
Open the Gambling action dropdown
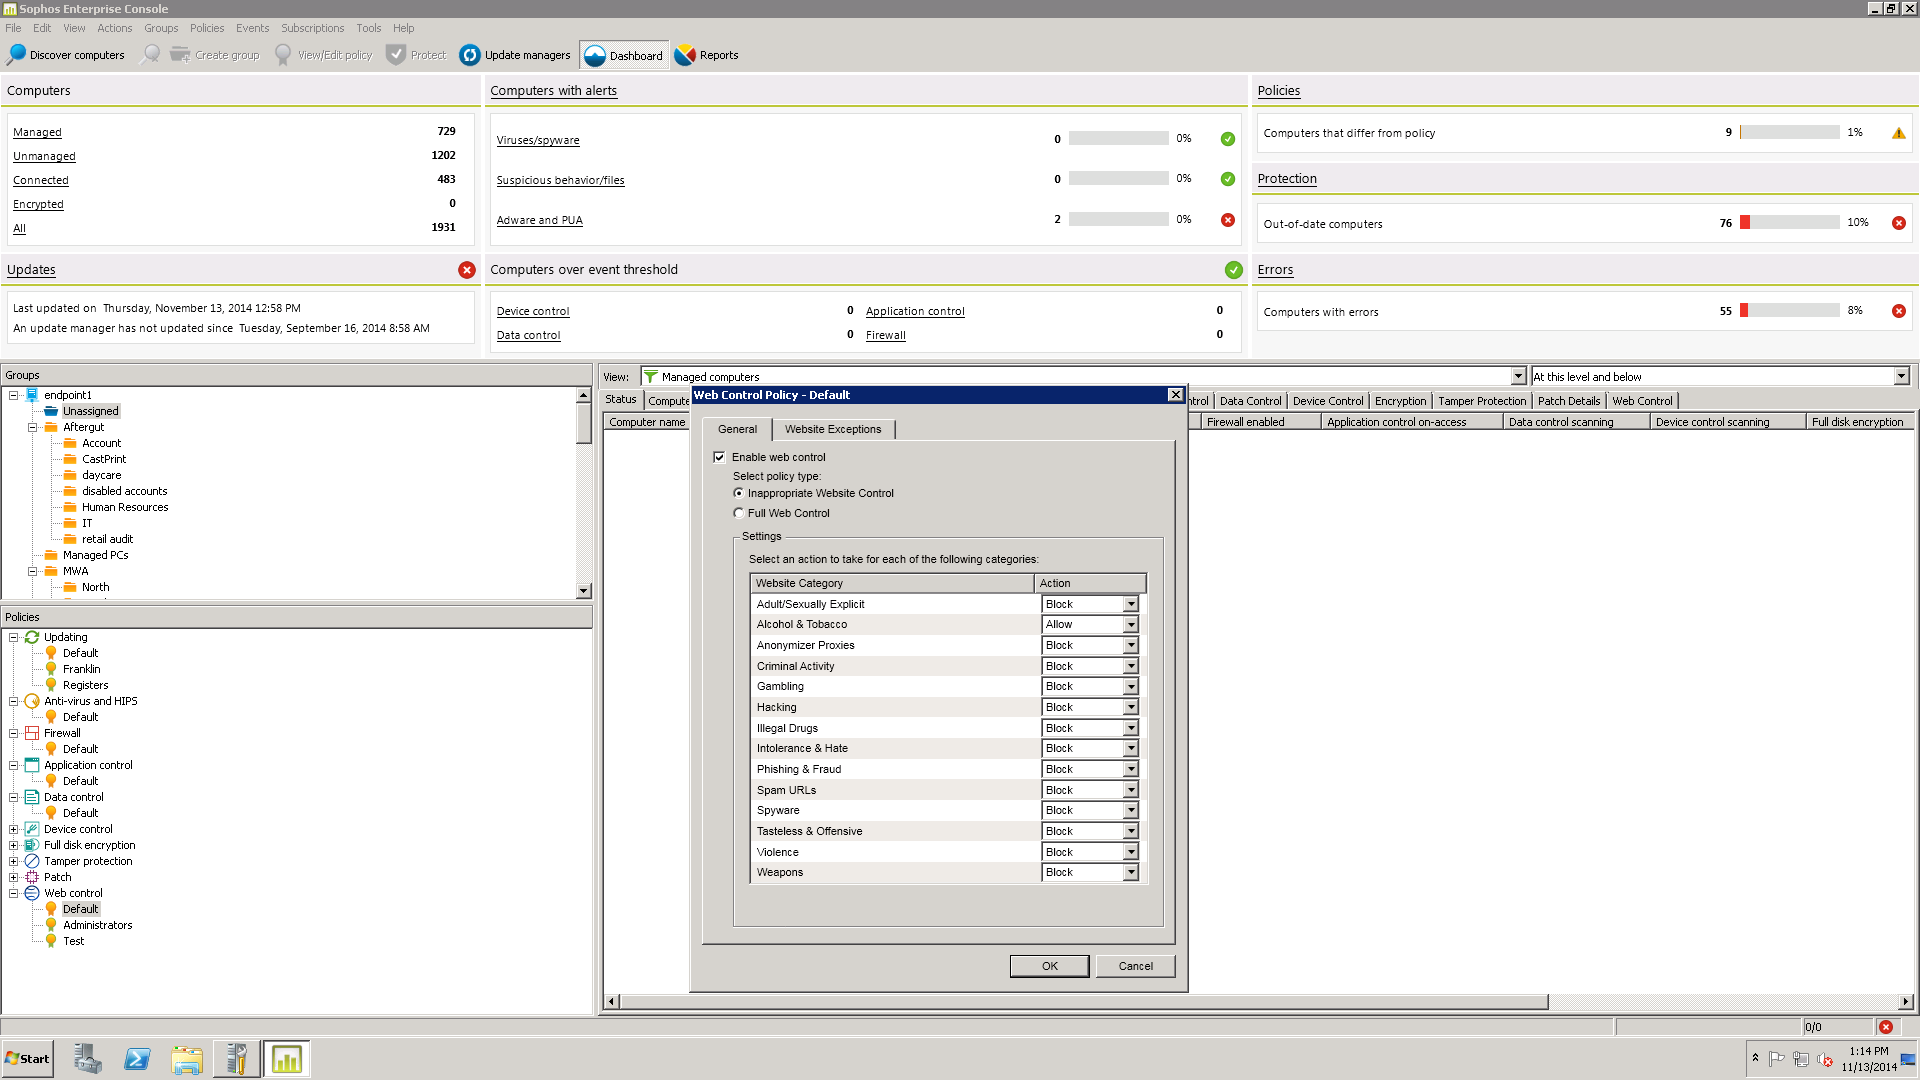tap(1131, 686)
